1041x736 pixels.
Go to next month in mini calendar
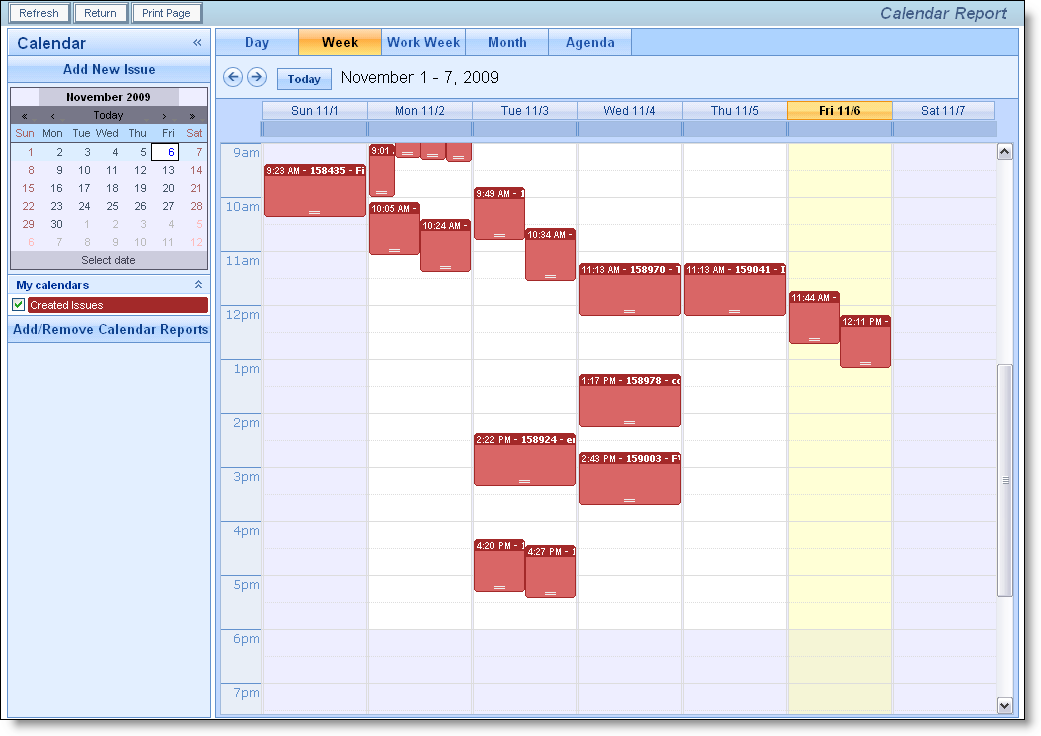click(165, 116)
